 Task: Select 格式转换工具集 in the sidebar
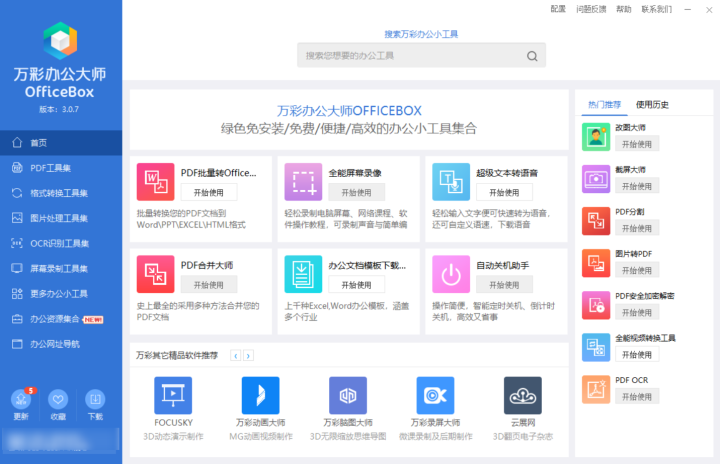(x=61, y=193)
